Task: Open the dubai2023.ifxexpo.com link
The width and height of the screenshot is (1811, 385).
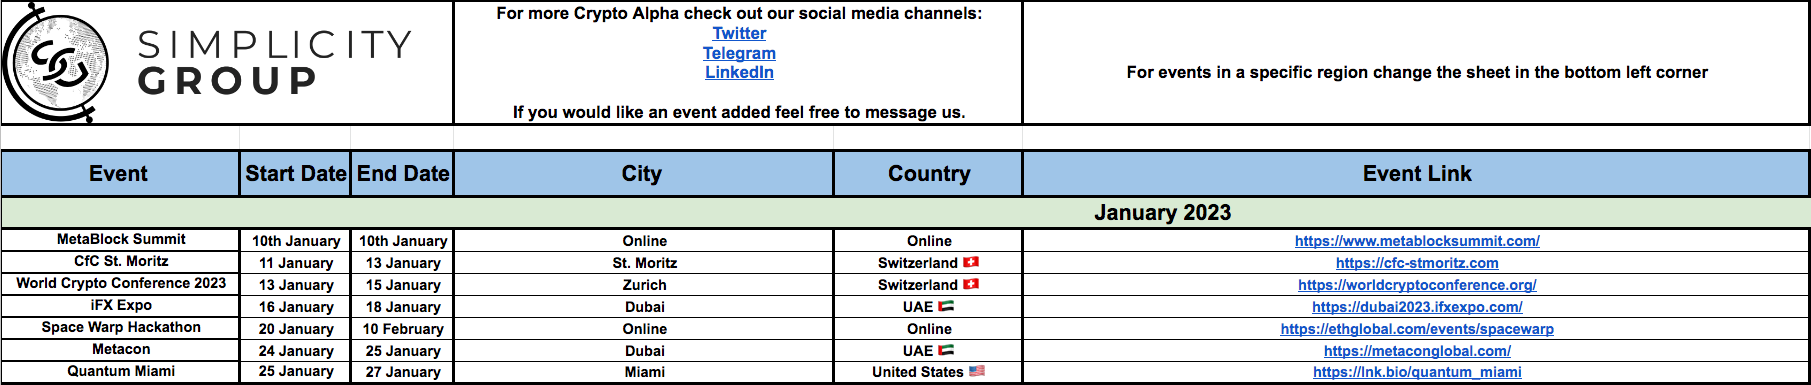Action: click(1417, 307)
